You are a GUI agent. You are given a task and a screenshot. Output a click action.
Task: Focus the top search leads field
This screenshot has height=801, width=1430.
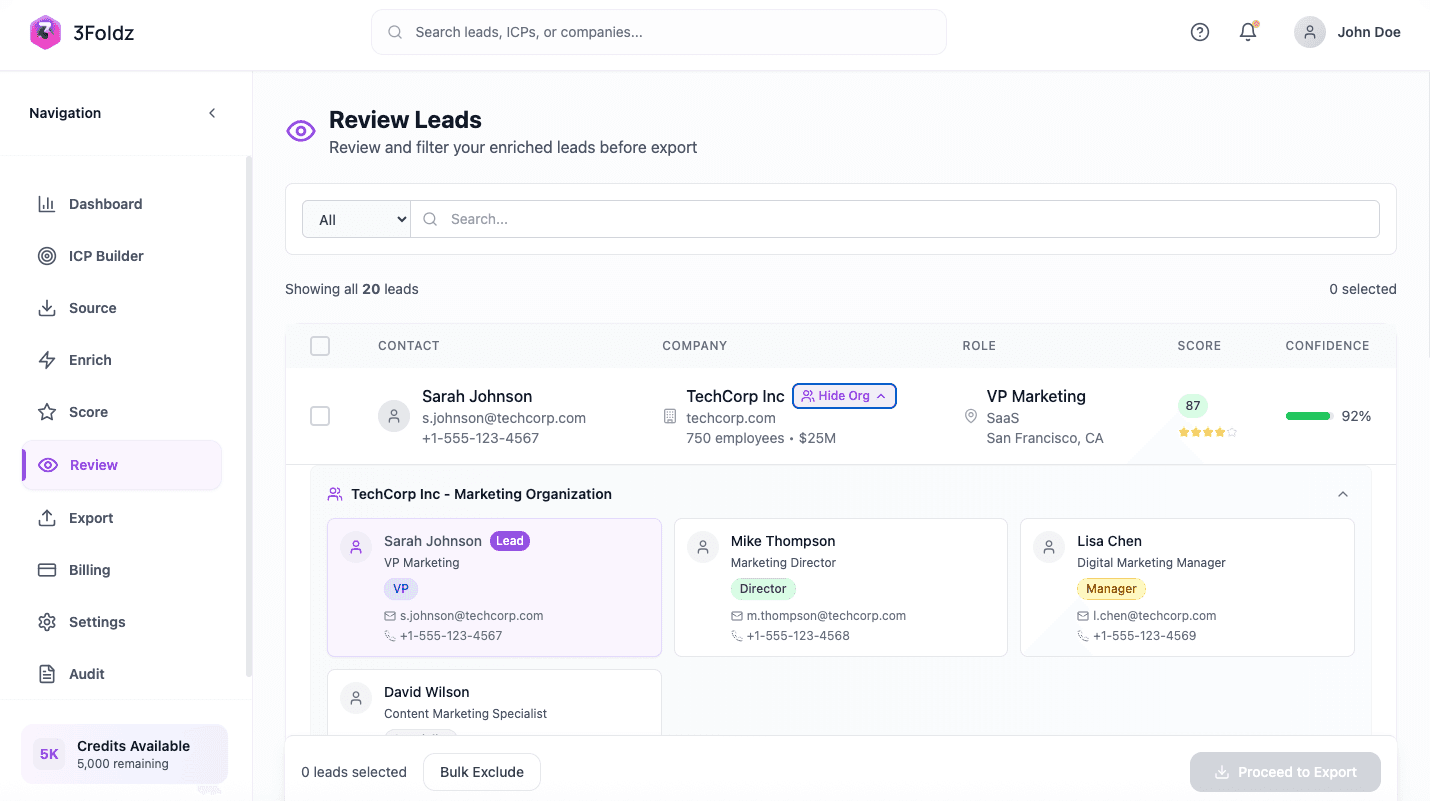[x=659, y=32]
